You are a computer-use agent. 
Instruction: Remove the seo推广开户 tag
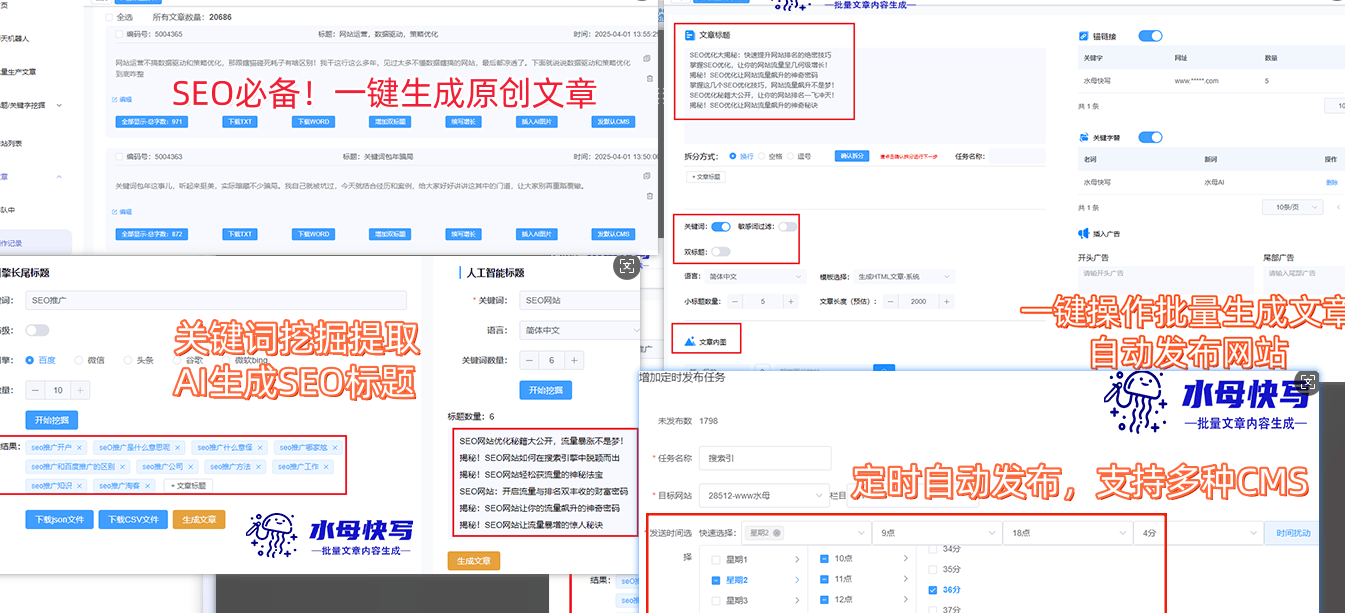[x=79, y=447]
